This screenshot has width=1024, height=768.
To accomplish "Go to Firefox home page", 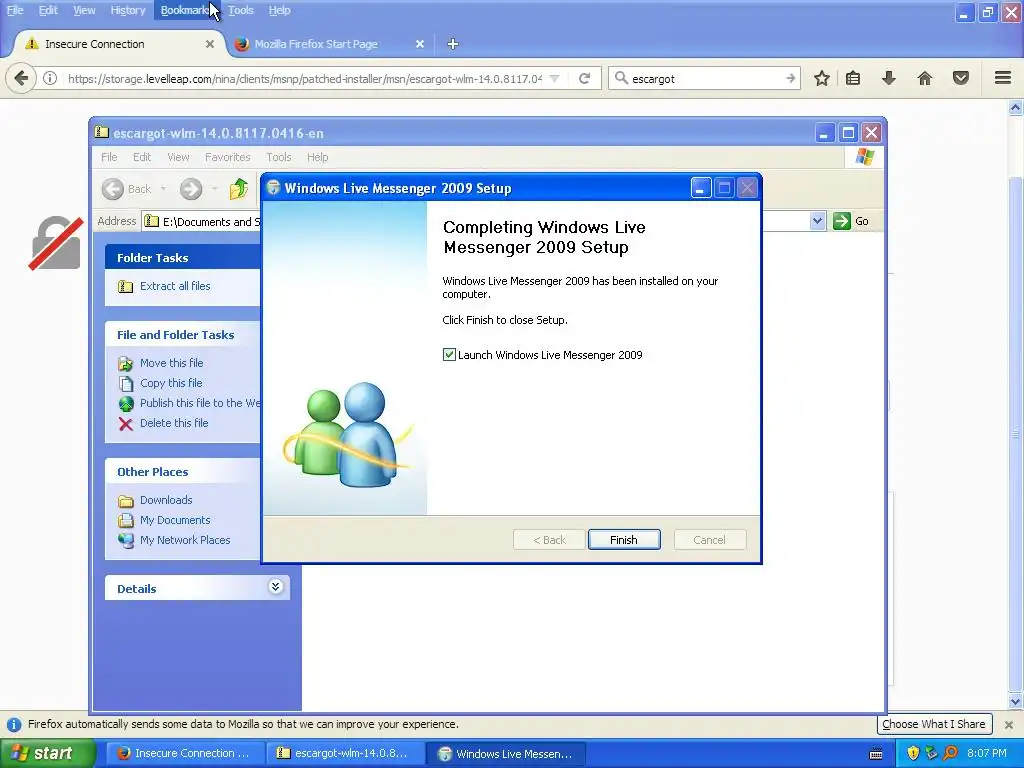I will pyautogui.click(x=925, y=78).
